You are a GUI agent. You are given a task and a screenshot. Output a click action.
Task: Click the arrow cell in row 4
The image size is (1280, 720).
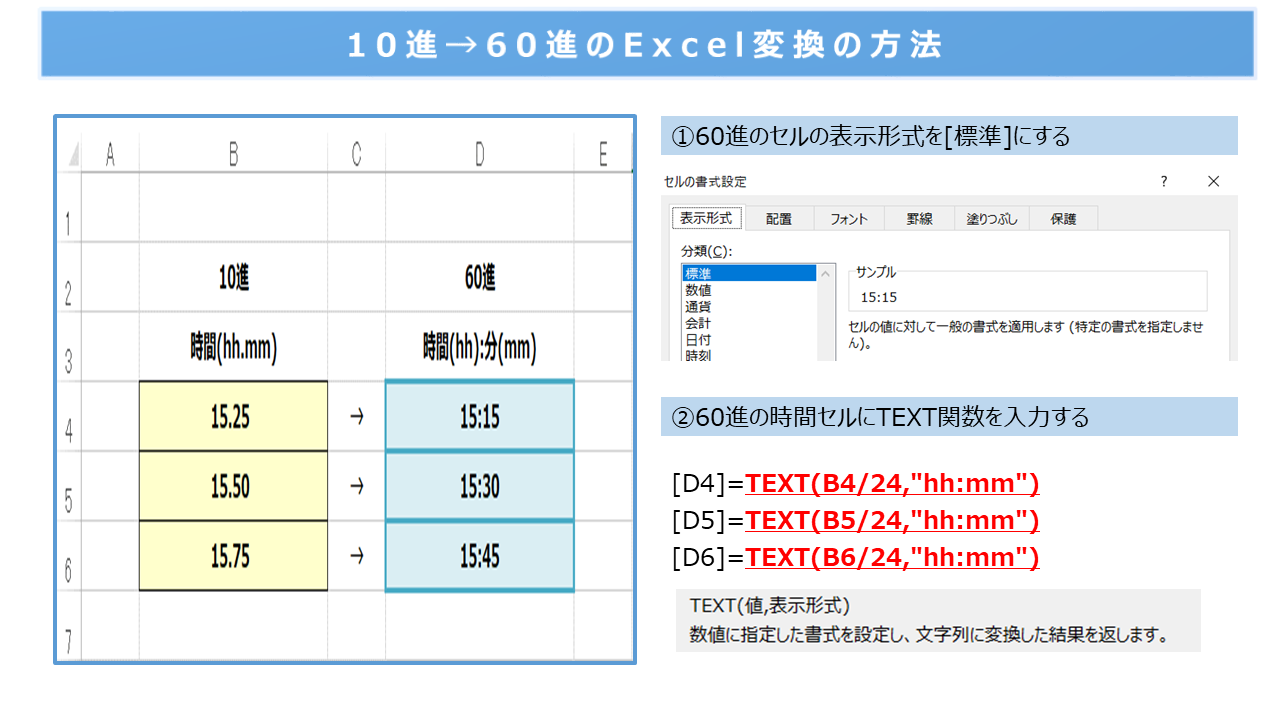coord(356,416)
